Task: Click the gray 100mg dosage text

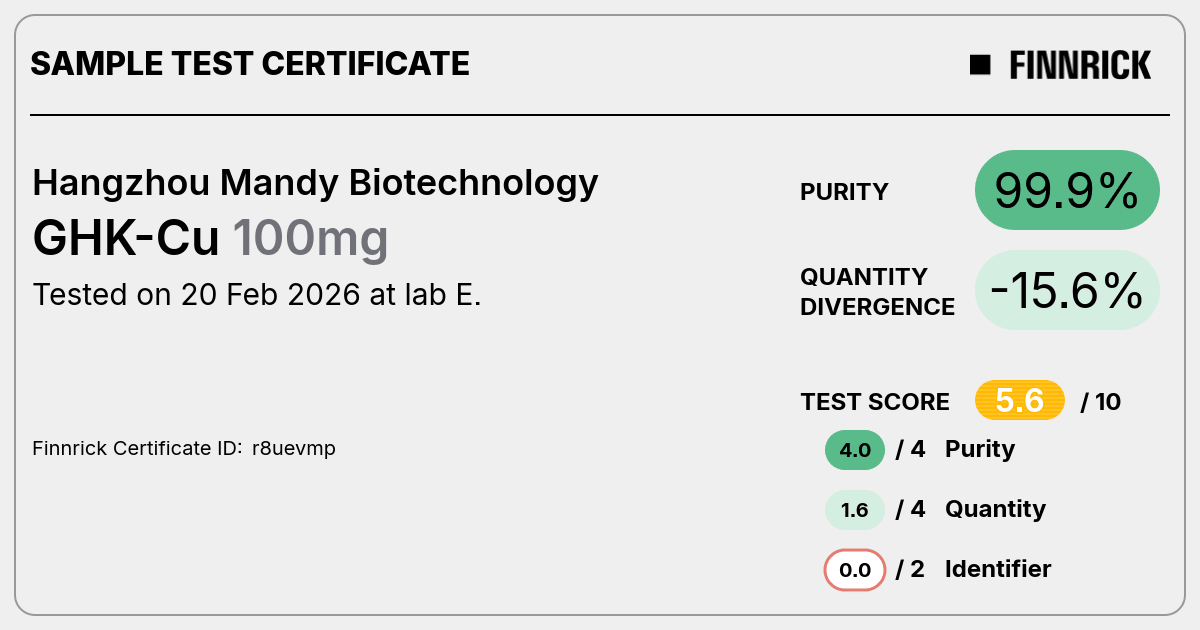Action: [x=310, y=240]
